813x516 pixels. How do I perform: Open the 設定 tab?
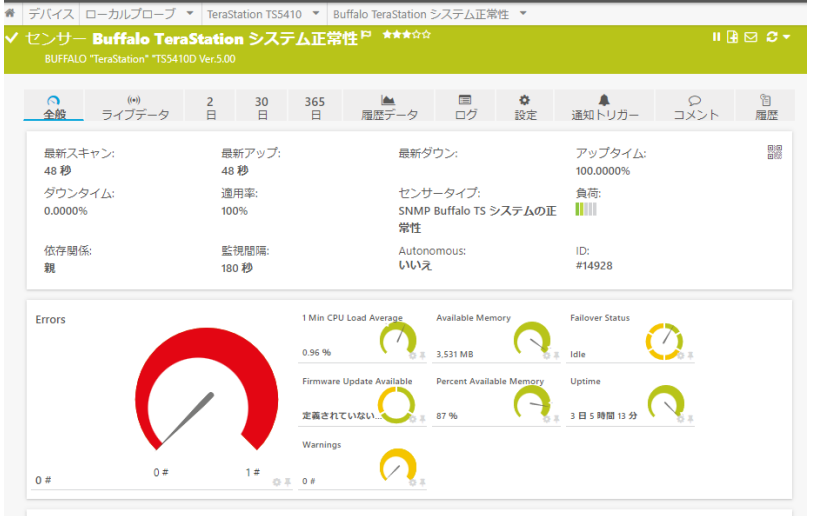coord(525,106)
